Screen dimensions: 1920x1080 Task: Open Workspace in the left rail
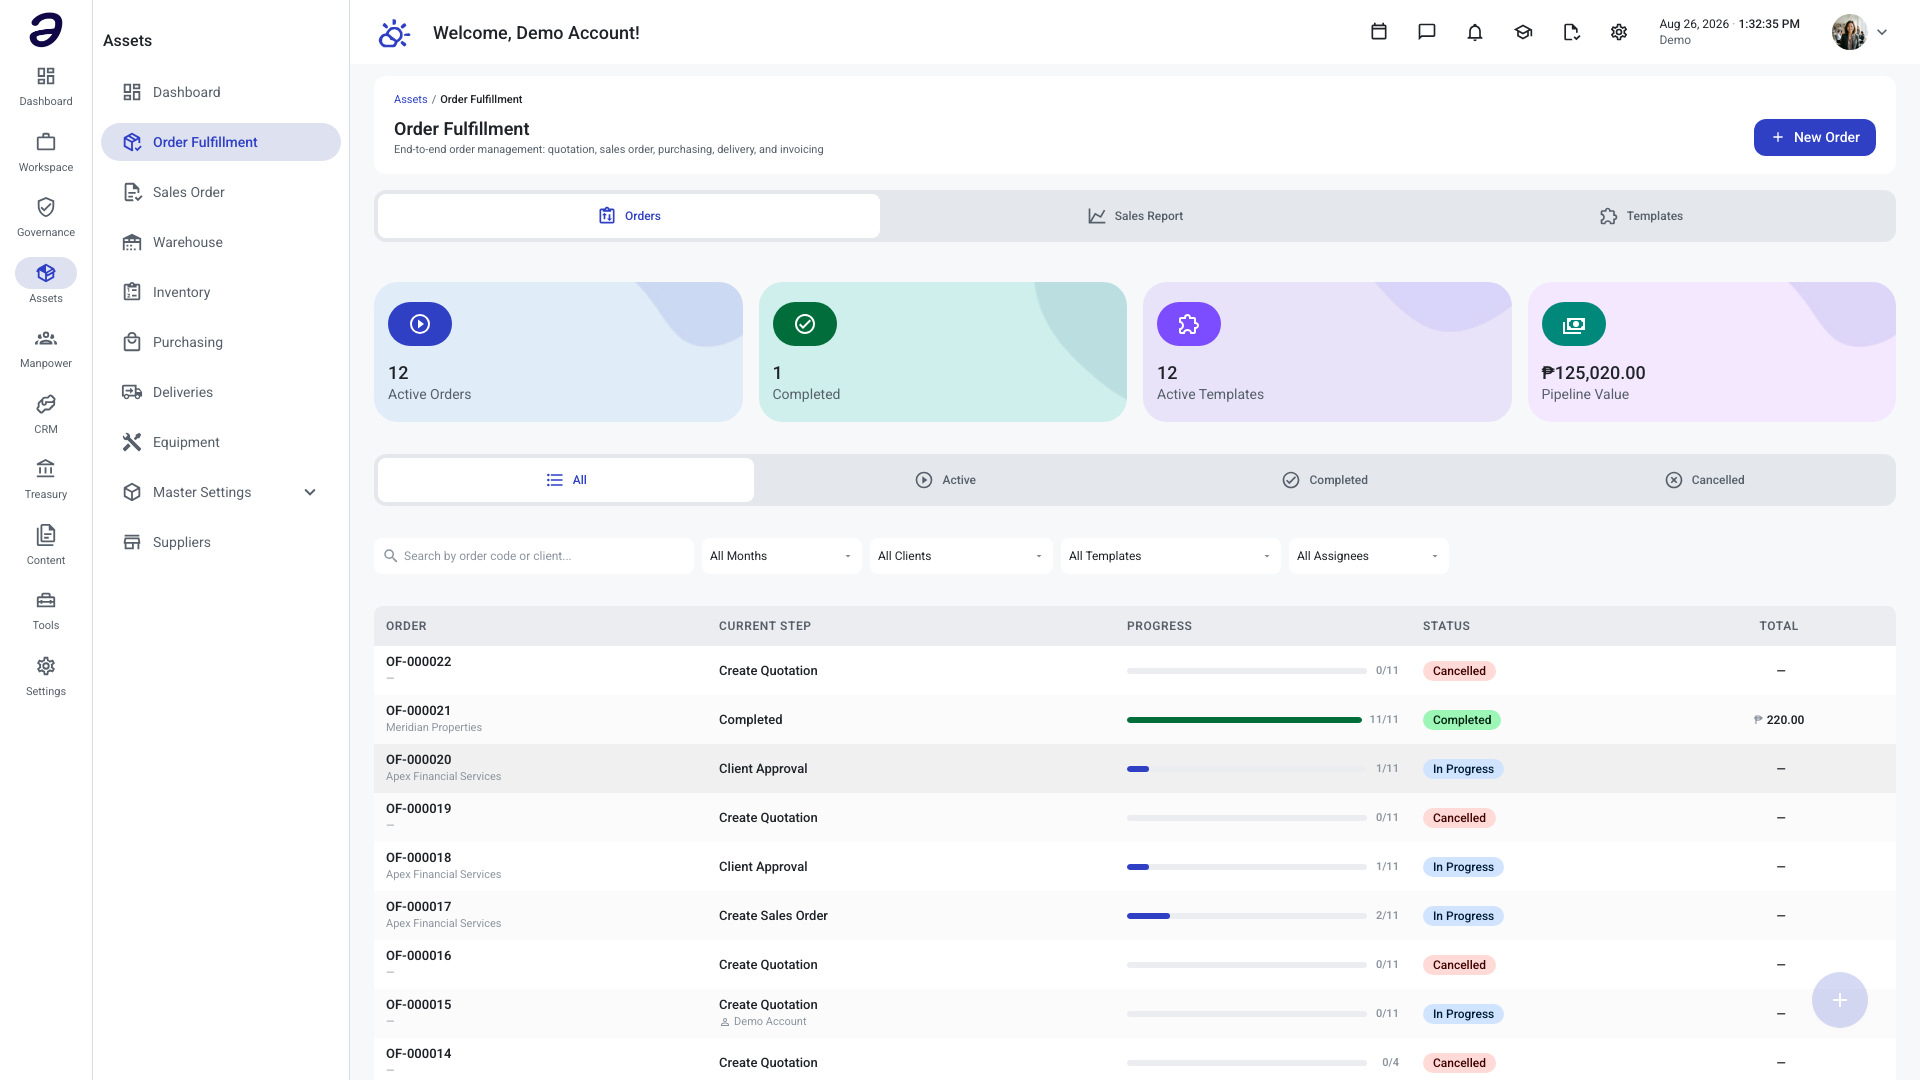46,152
